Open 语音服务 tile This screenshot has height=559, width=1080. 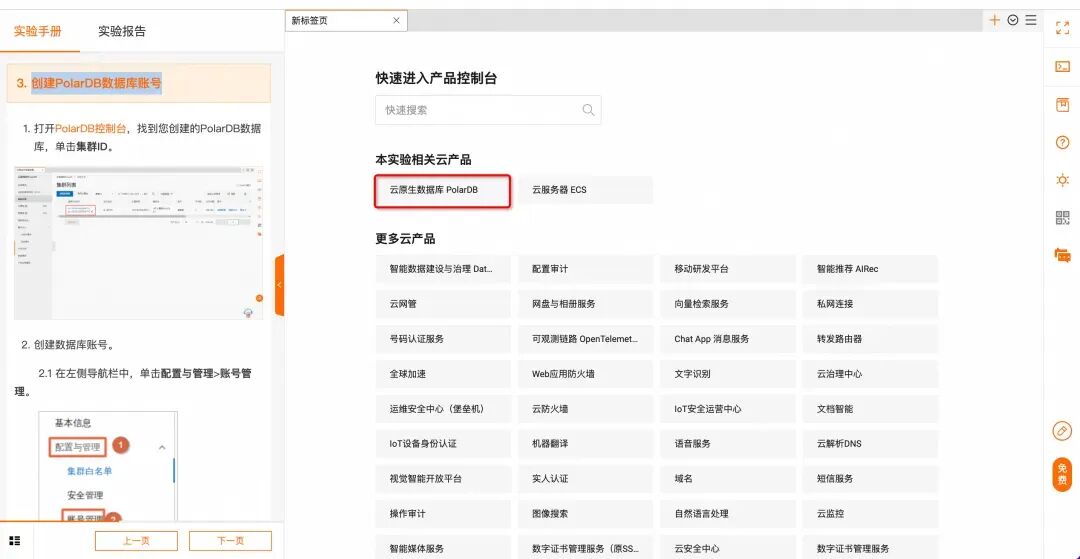[728, 444]
